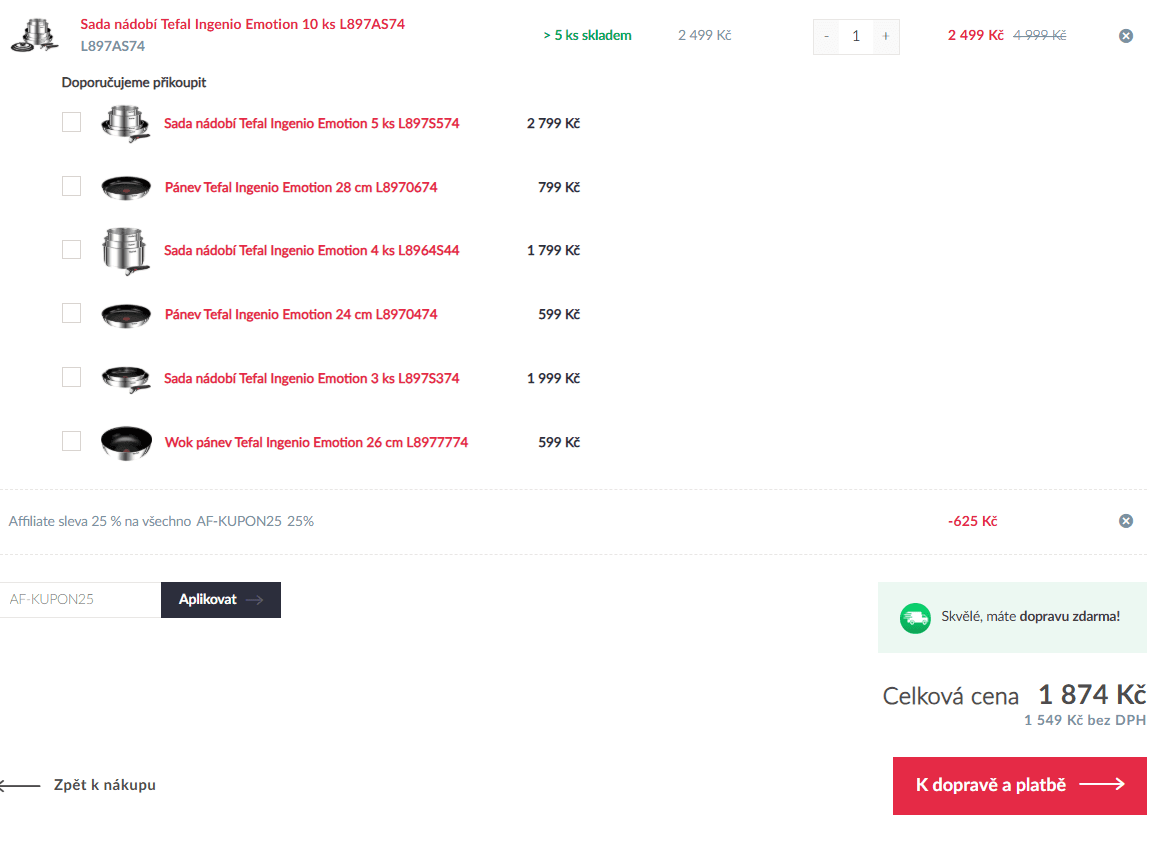
Task: Click the green free delivery truck icon
Action: [915, 618]
